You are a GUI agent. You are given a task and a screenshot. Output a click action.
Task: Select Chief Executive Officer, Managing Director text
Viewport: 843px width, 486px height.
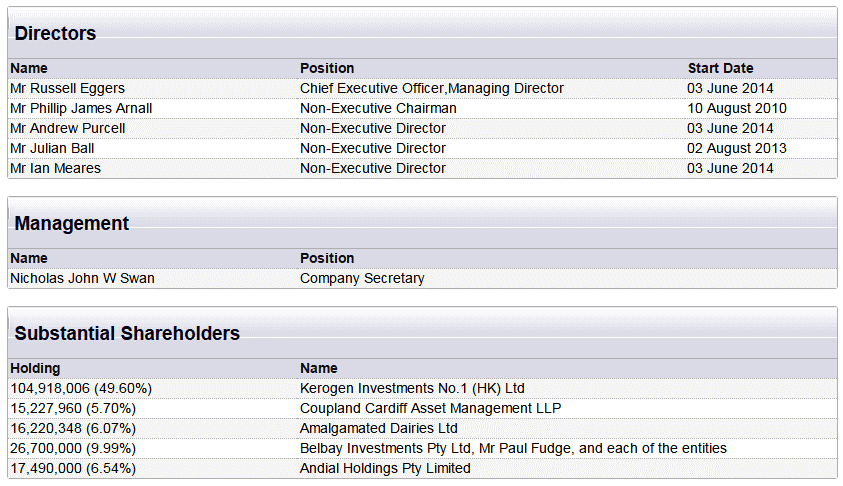click(432, 88)
